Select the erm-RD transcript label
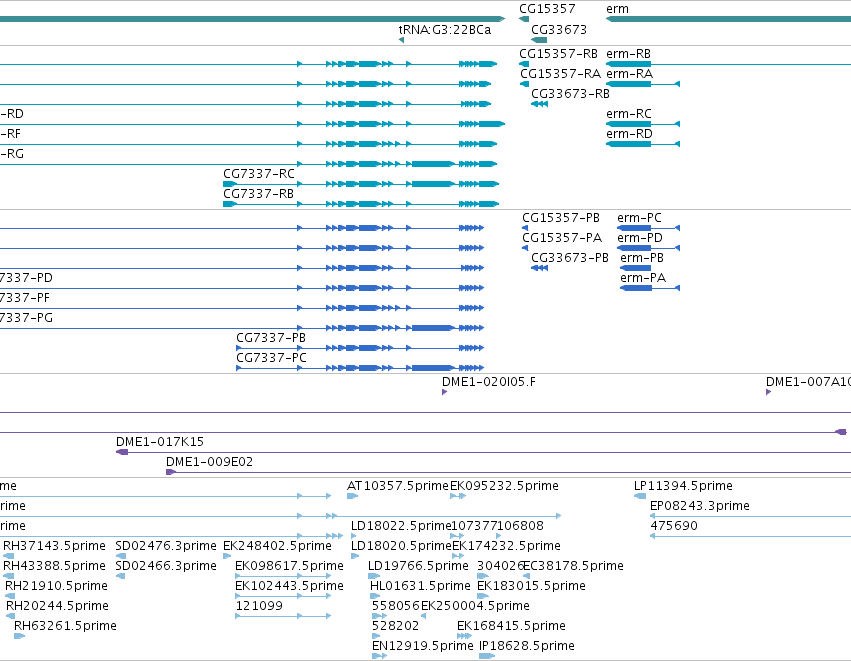The width and height of the screenshot is (851, 661). tap(630, 134)
